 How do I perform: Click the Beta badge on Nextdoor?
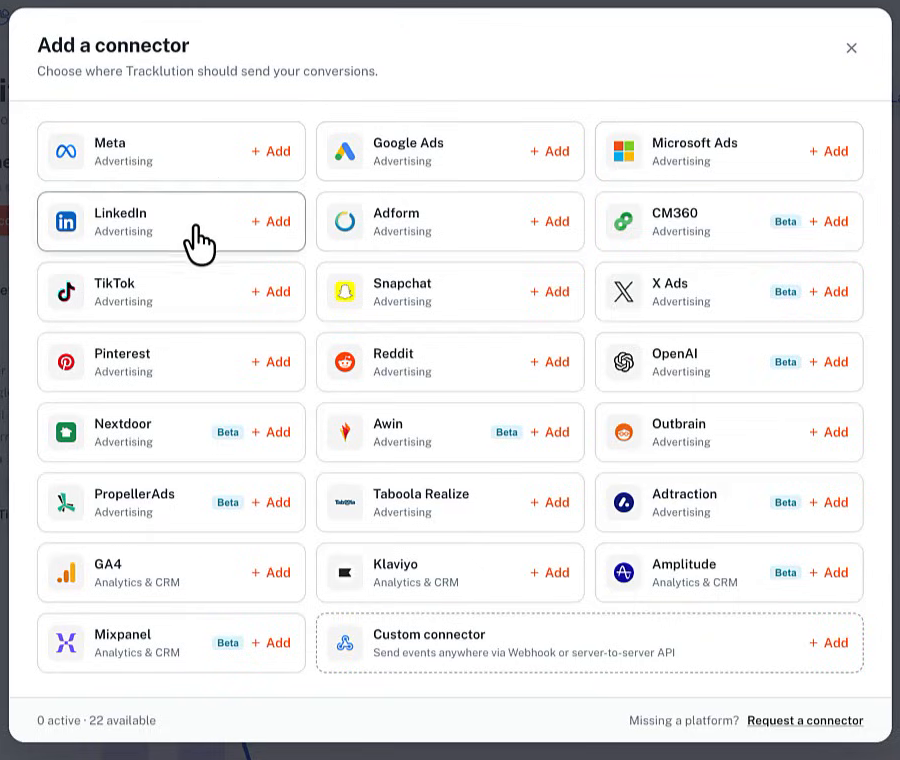coord(228,432)
